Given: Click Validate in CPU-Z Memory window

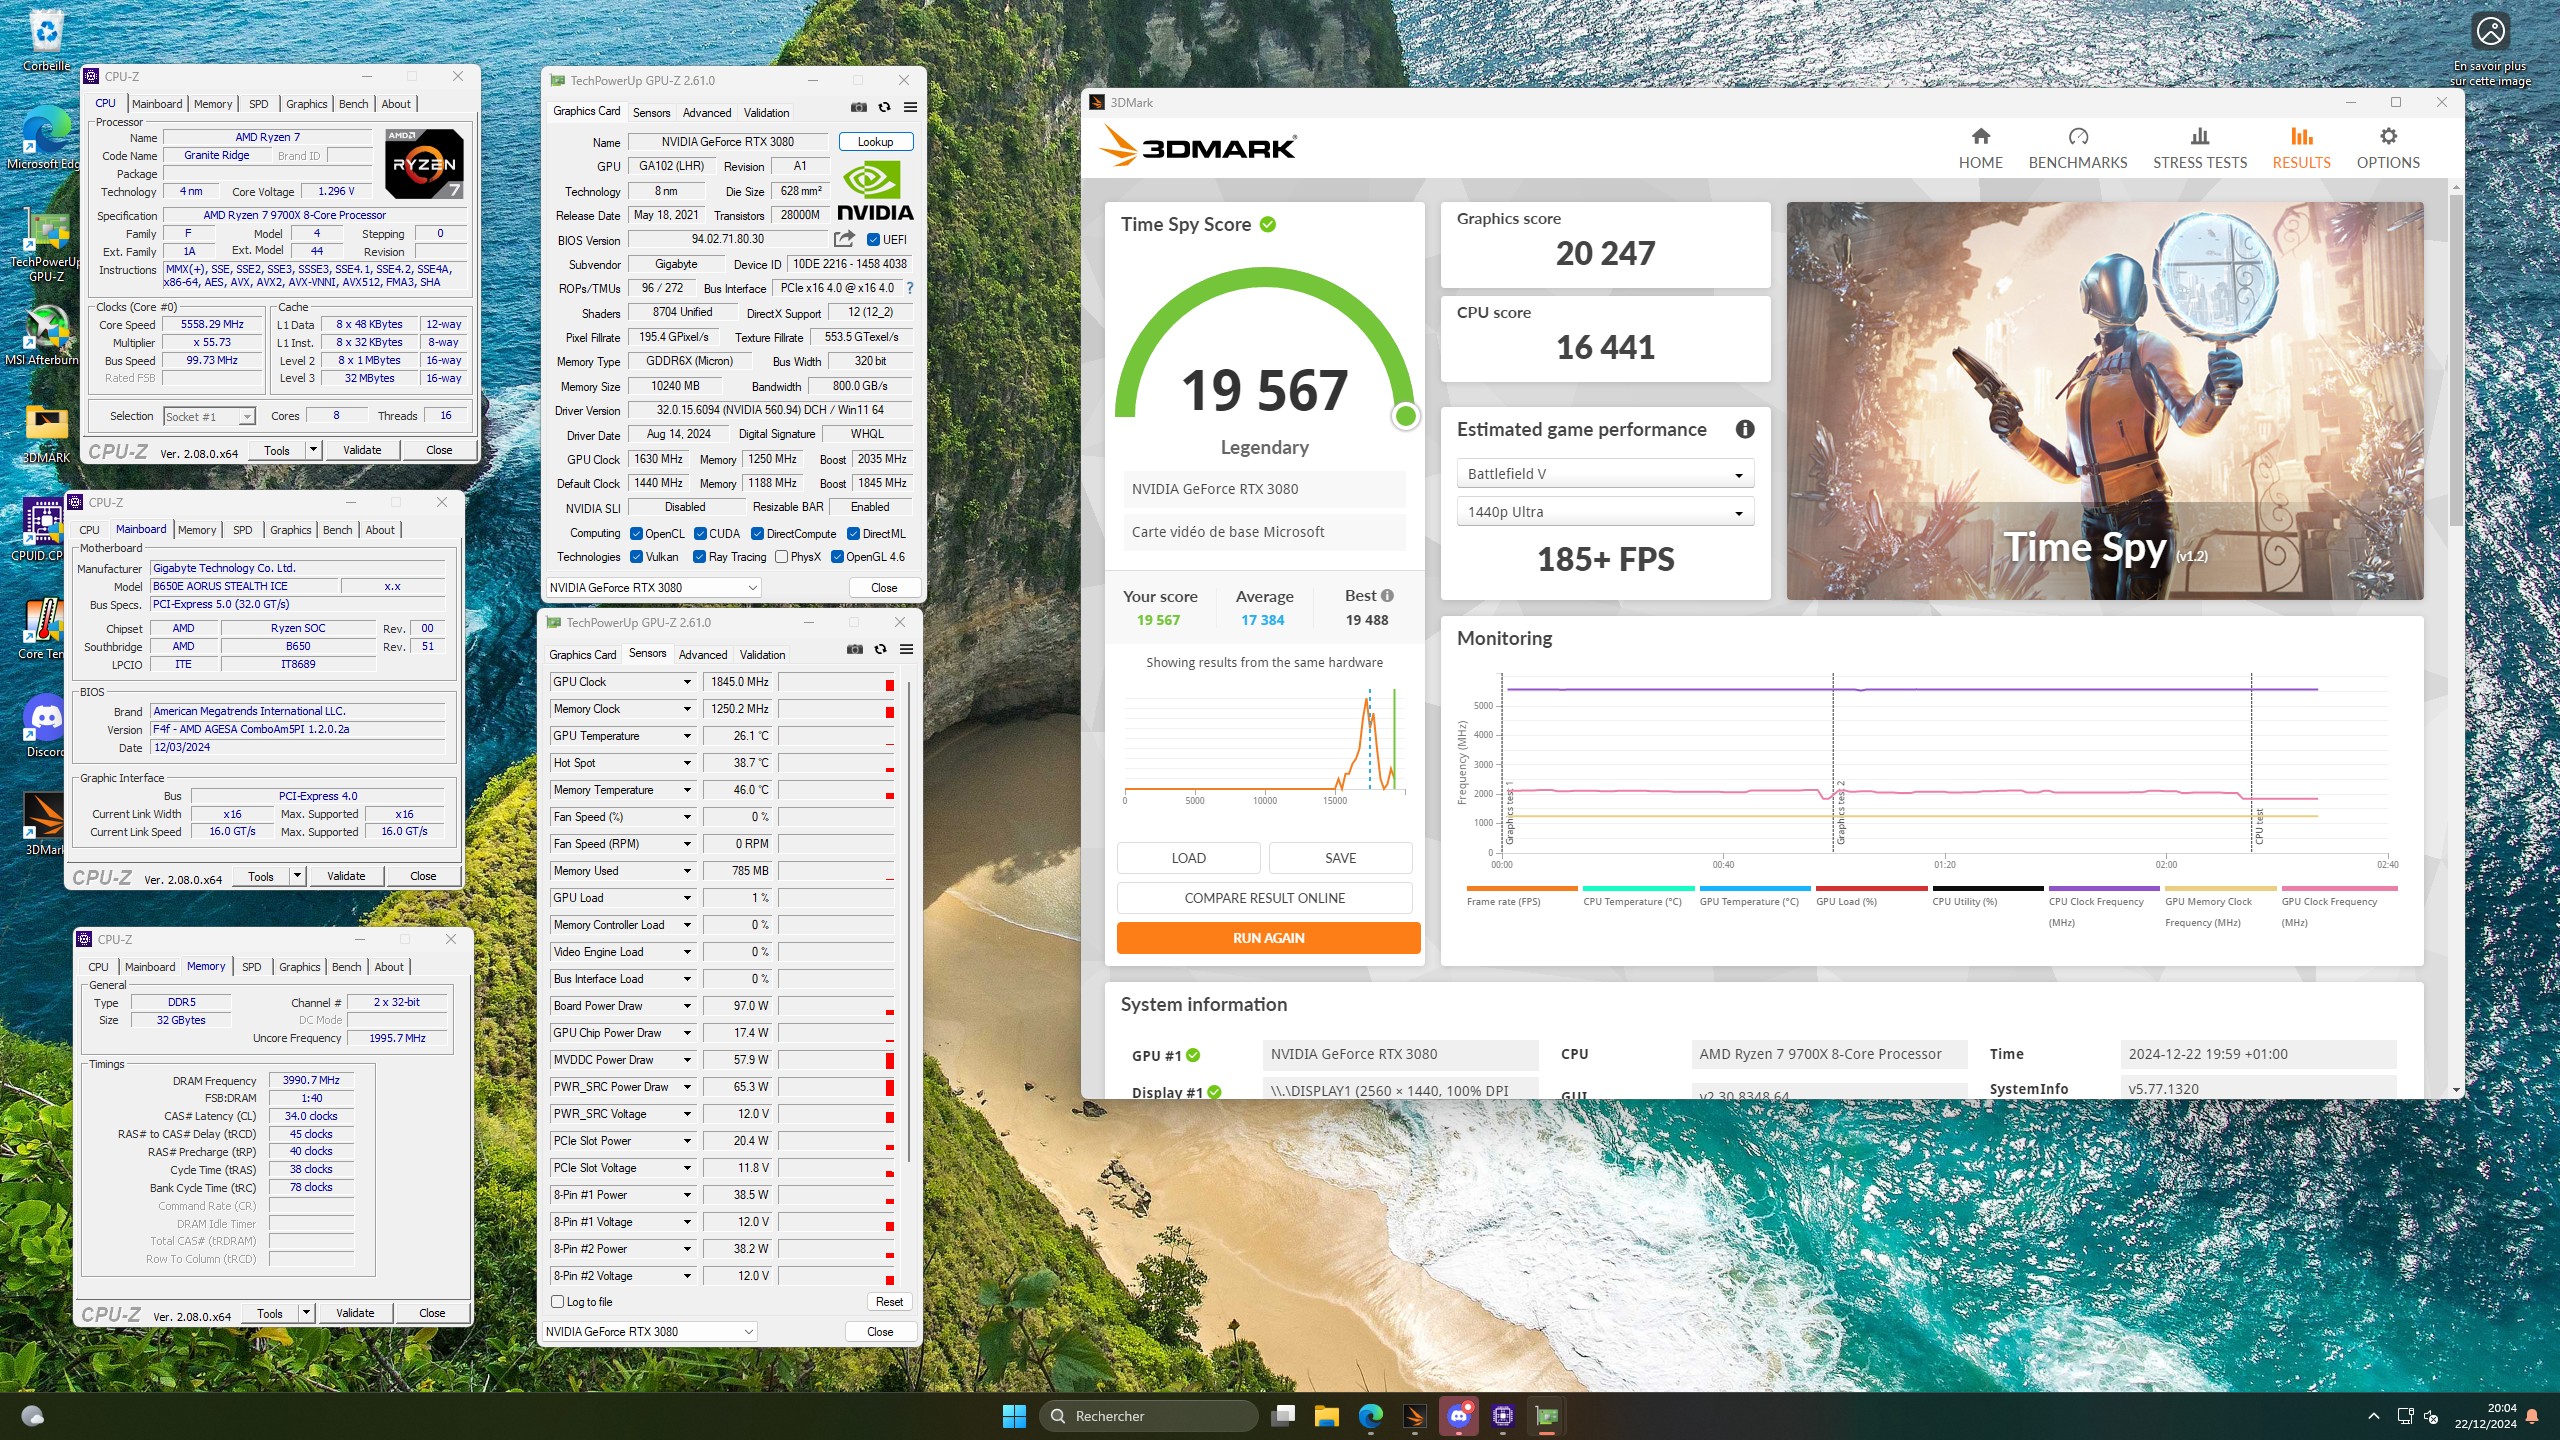Looking at the screenshot, I should 355,1313.
